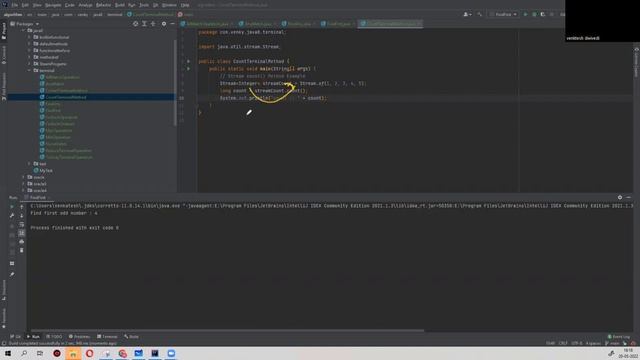Open IntelliJ IDEA from the taskbar

tap(155, 353)
